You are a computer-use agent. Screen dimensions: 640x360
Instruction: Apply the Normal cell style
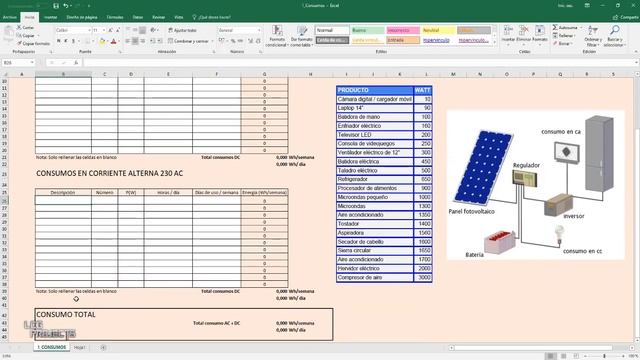[x=332, y=30]
